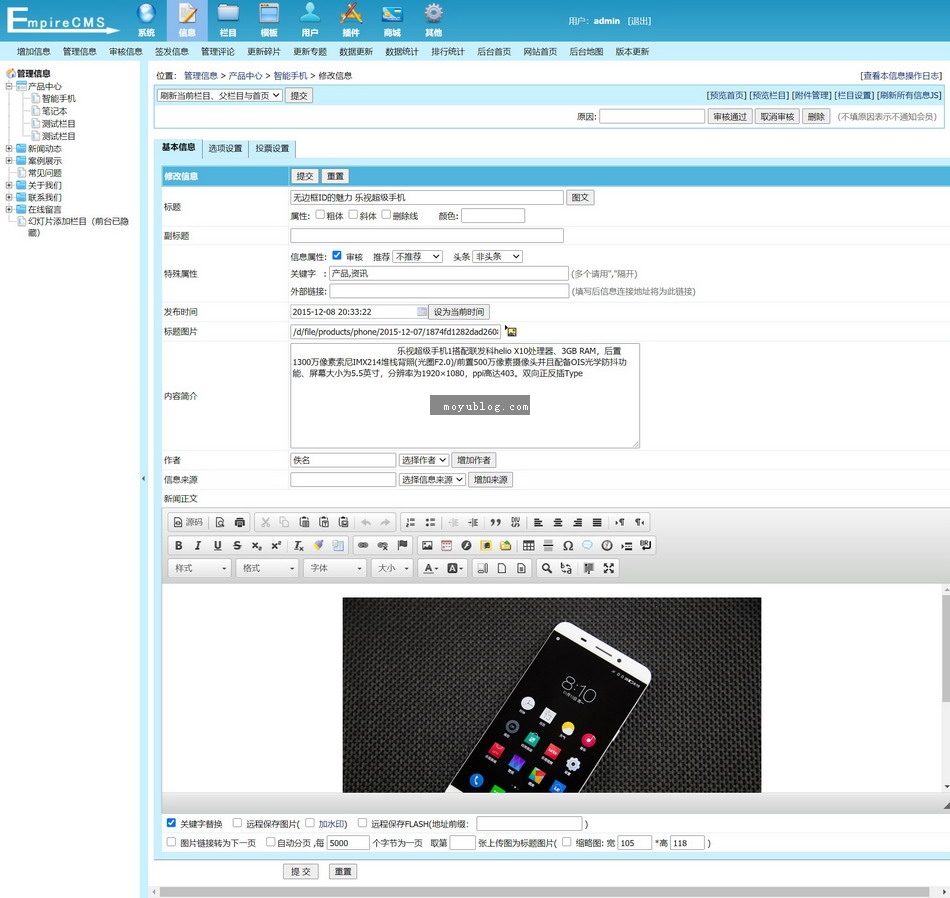Image resolution: width=950 pixels, height=898 pixels.
Task: Open the 其他 gear icon
Action: 433,19
